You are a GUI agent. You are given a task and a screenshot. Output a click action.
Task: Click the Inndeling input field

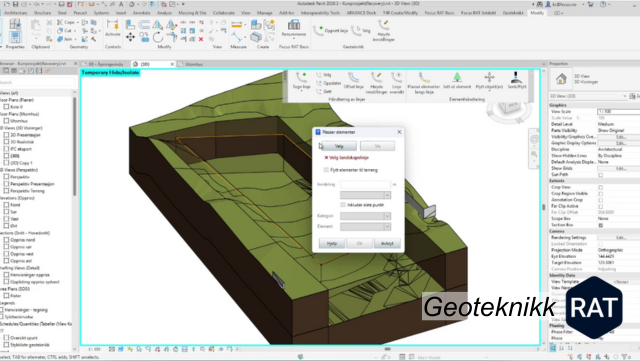point(365,185)
